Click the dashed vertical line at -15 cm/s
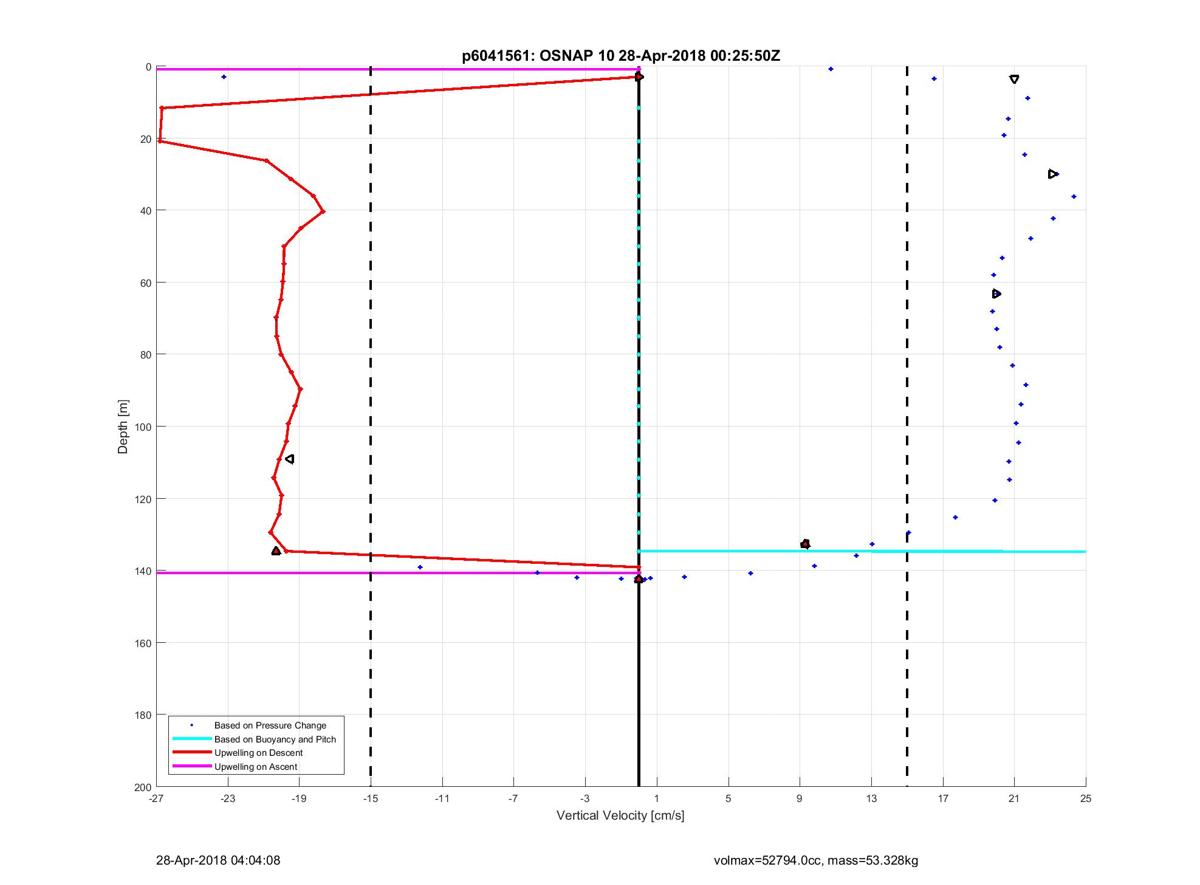 pyautogui.click(x=371, y=426)
